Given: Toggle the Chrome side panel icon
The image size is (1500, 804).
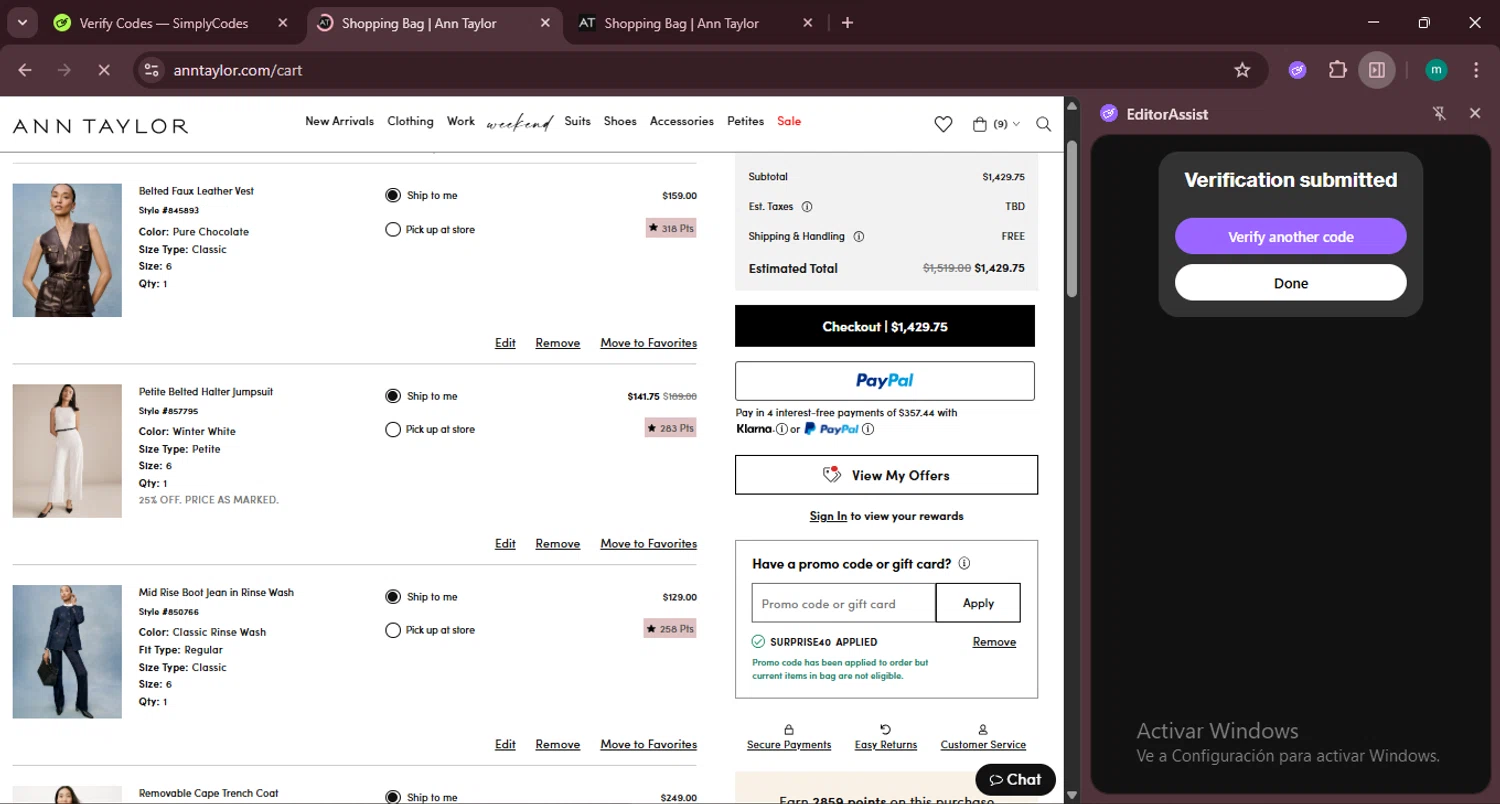Looking at the screenshot, I should point(1377,70).
